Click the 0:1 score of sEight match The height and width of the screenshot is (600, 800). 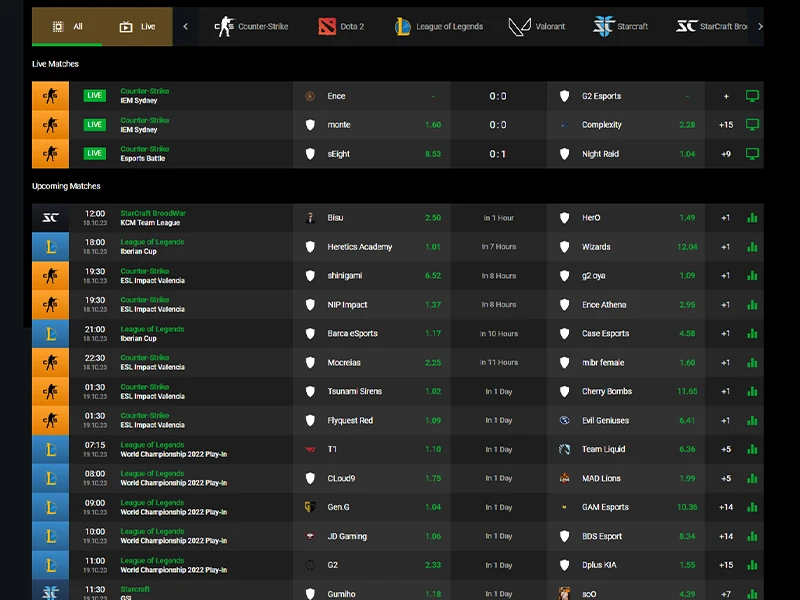click(x=498, y=154)
